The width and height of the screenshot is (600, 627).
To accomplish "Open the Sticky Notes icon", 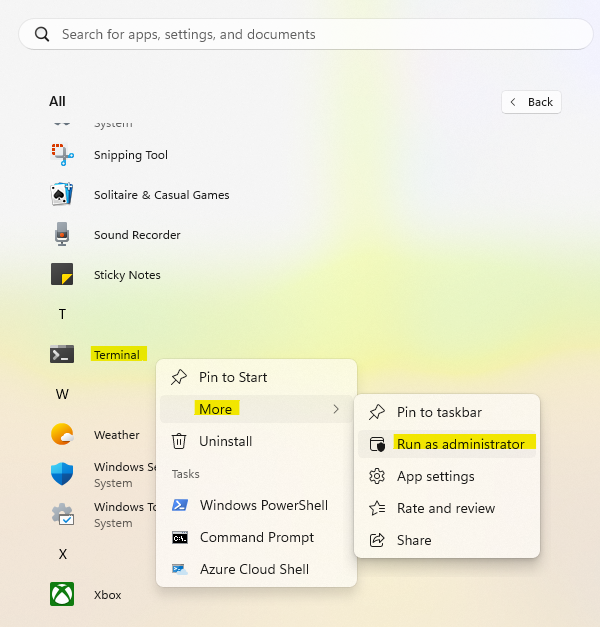I will pos(62,274).
